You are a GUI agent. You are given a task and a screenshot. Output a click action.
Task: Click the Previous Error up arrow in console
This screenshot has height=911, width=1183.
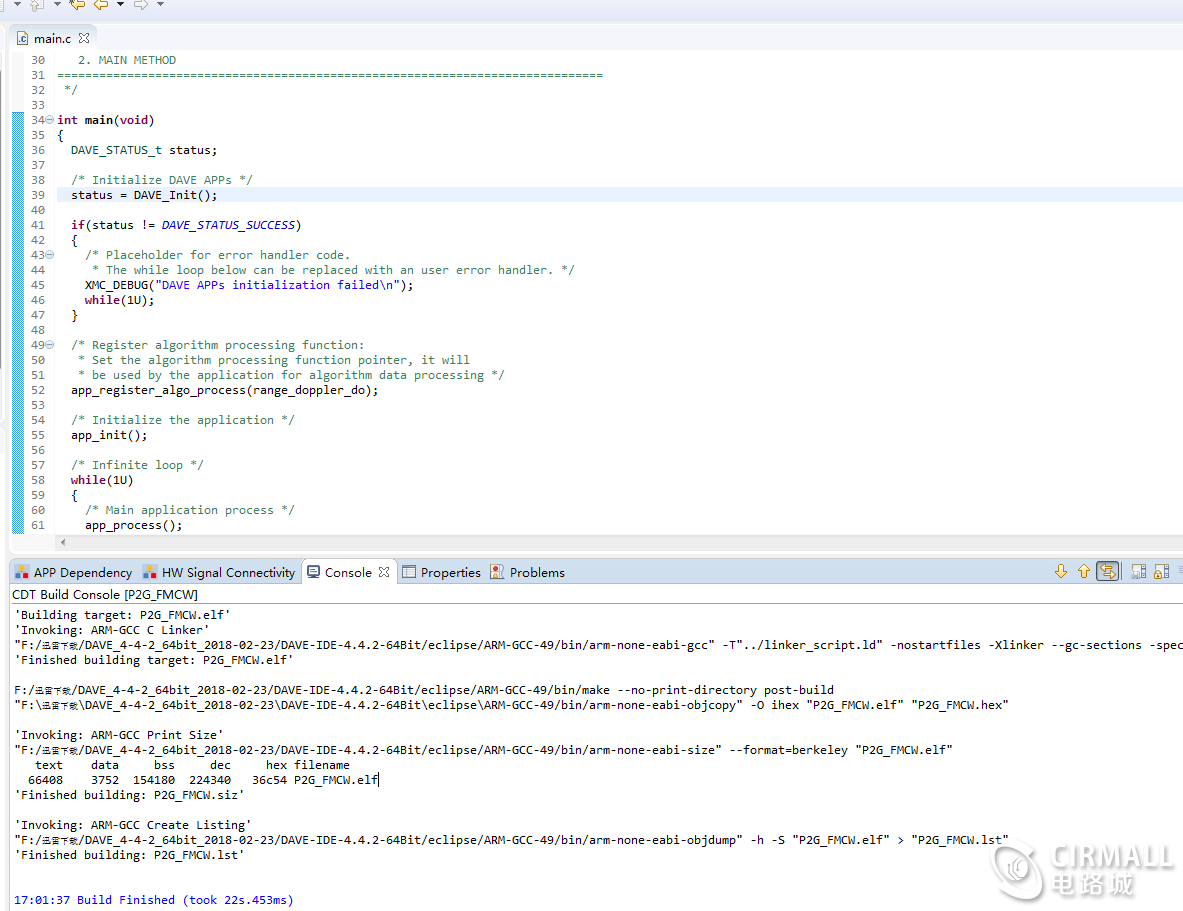[1084, 572]
